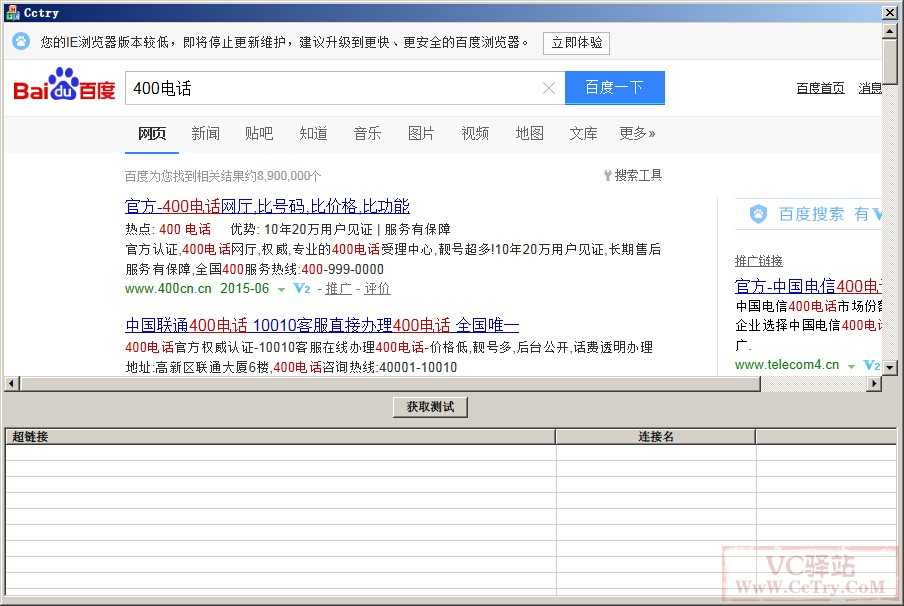Select the 网页 tab

pyautogui.click(x=152, y=134)
